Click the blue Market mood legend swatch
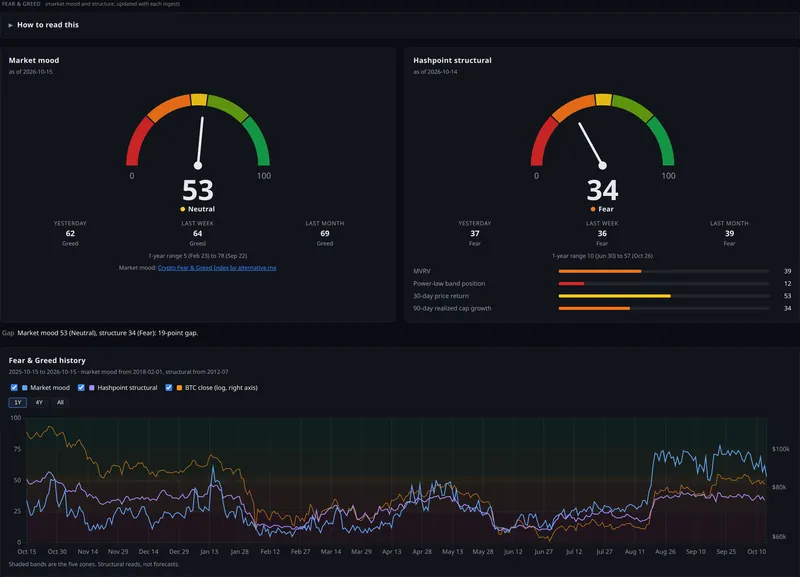 [24, 388]
